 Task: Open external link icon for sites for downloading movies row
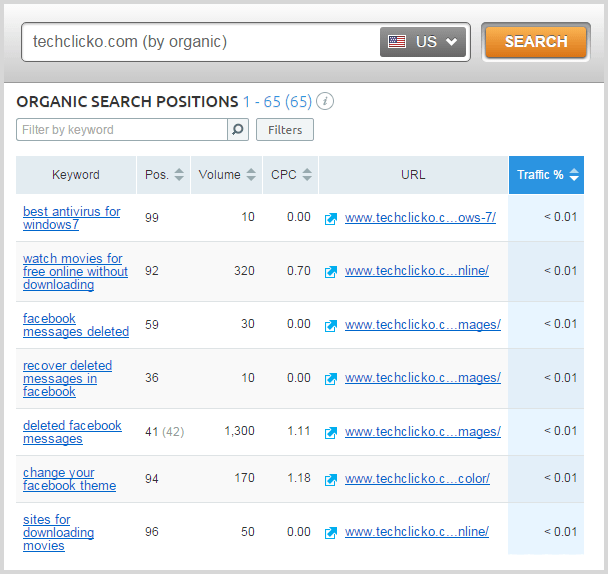[x=331, y=533]
